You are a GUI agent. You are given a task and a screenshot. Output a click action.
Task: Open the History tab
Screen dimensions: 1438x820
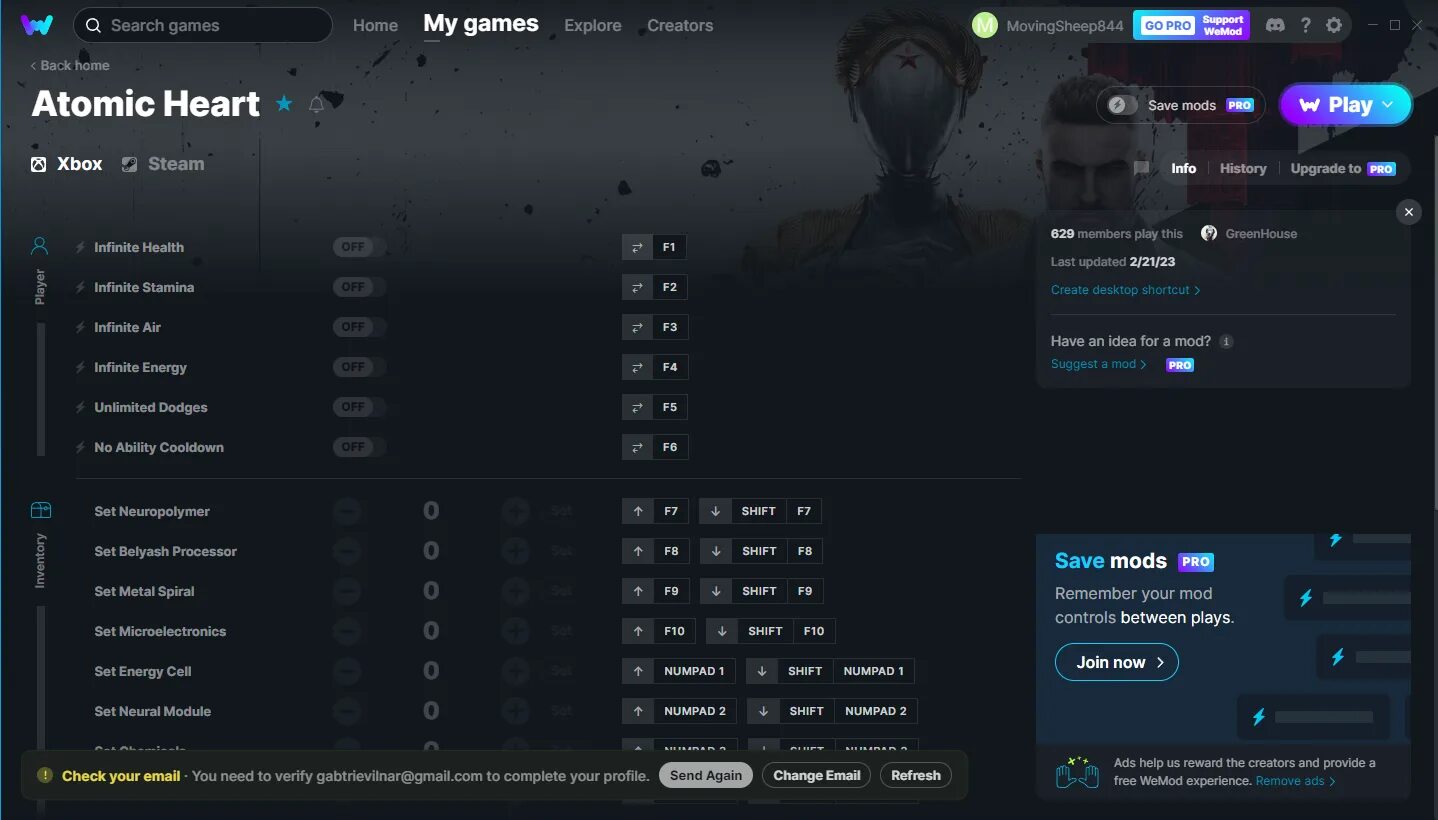[x=1243, y=168]
